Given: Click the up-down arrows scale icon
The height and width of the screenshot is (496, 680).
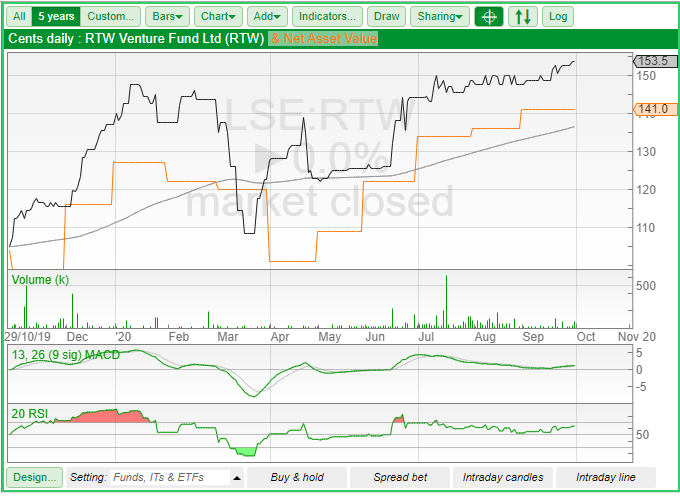Looking at the screenshot, I should coord(523,16).
